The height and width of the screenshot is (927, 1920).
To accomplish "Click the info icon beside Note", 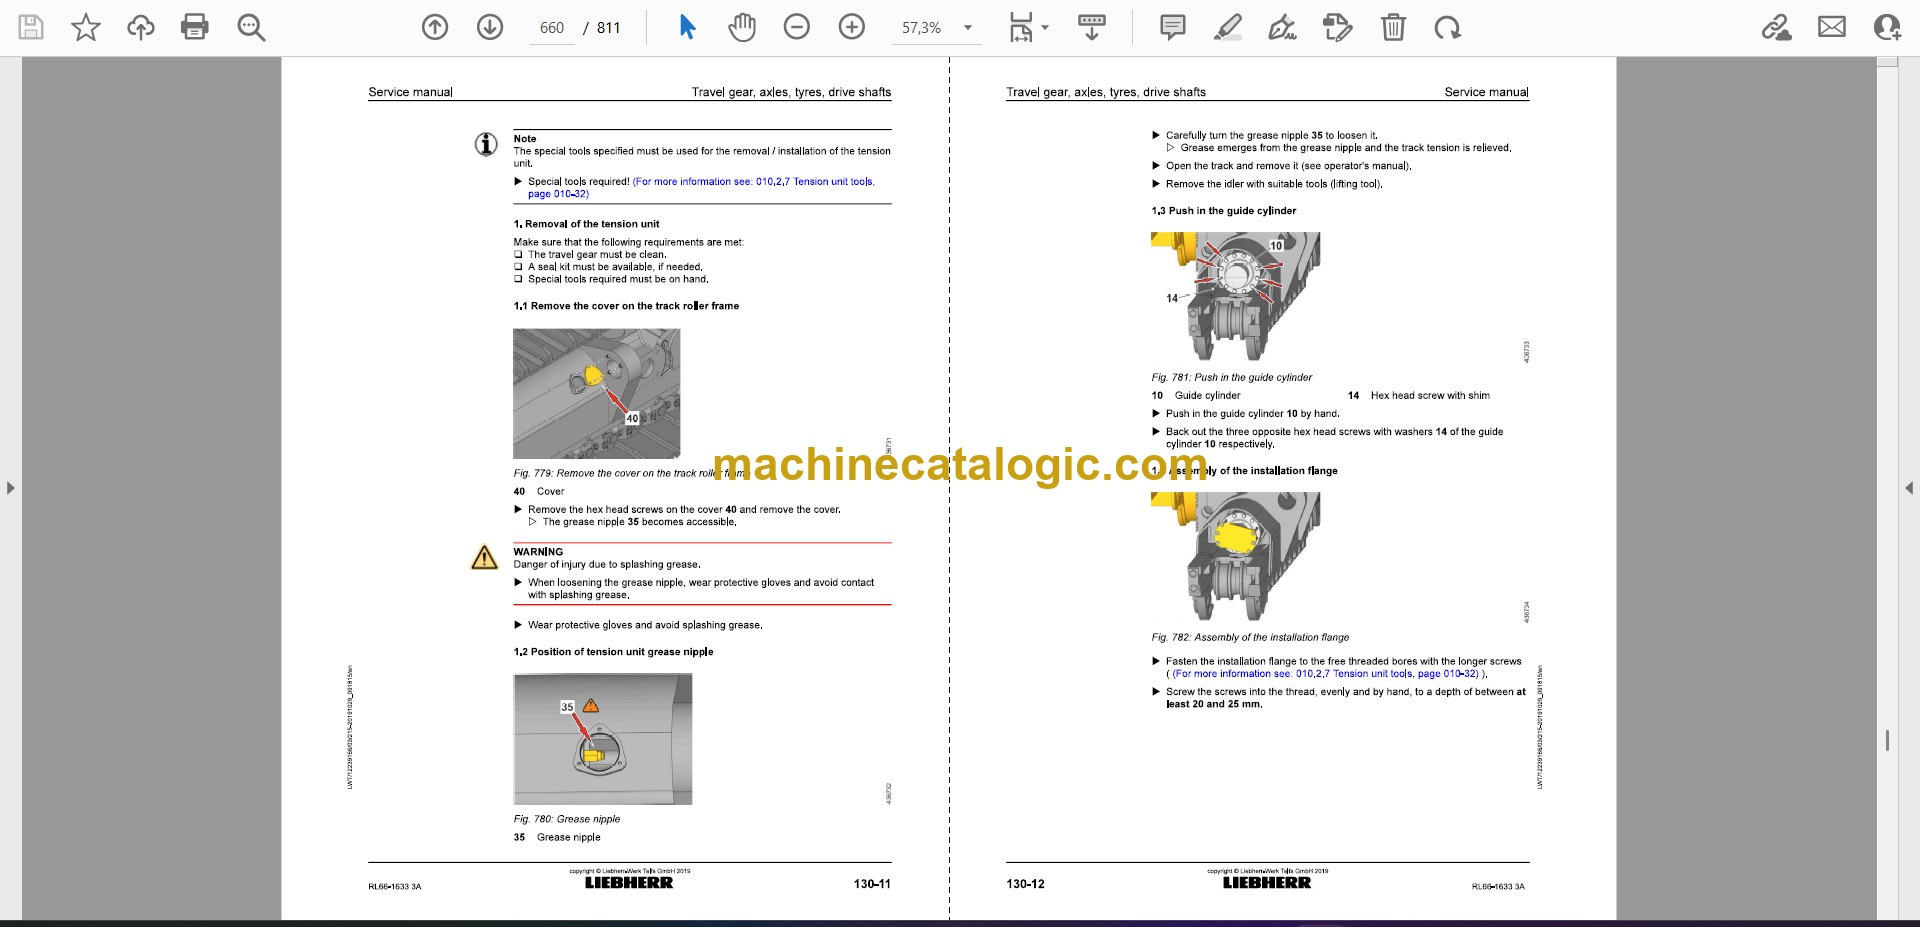I will [486, 145].
